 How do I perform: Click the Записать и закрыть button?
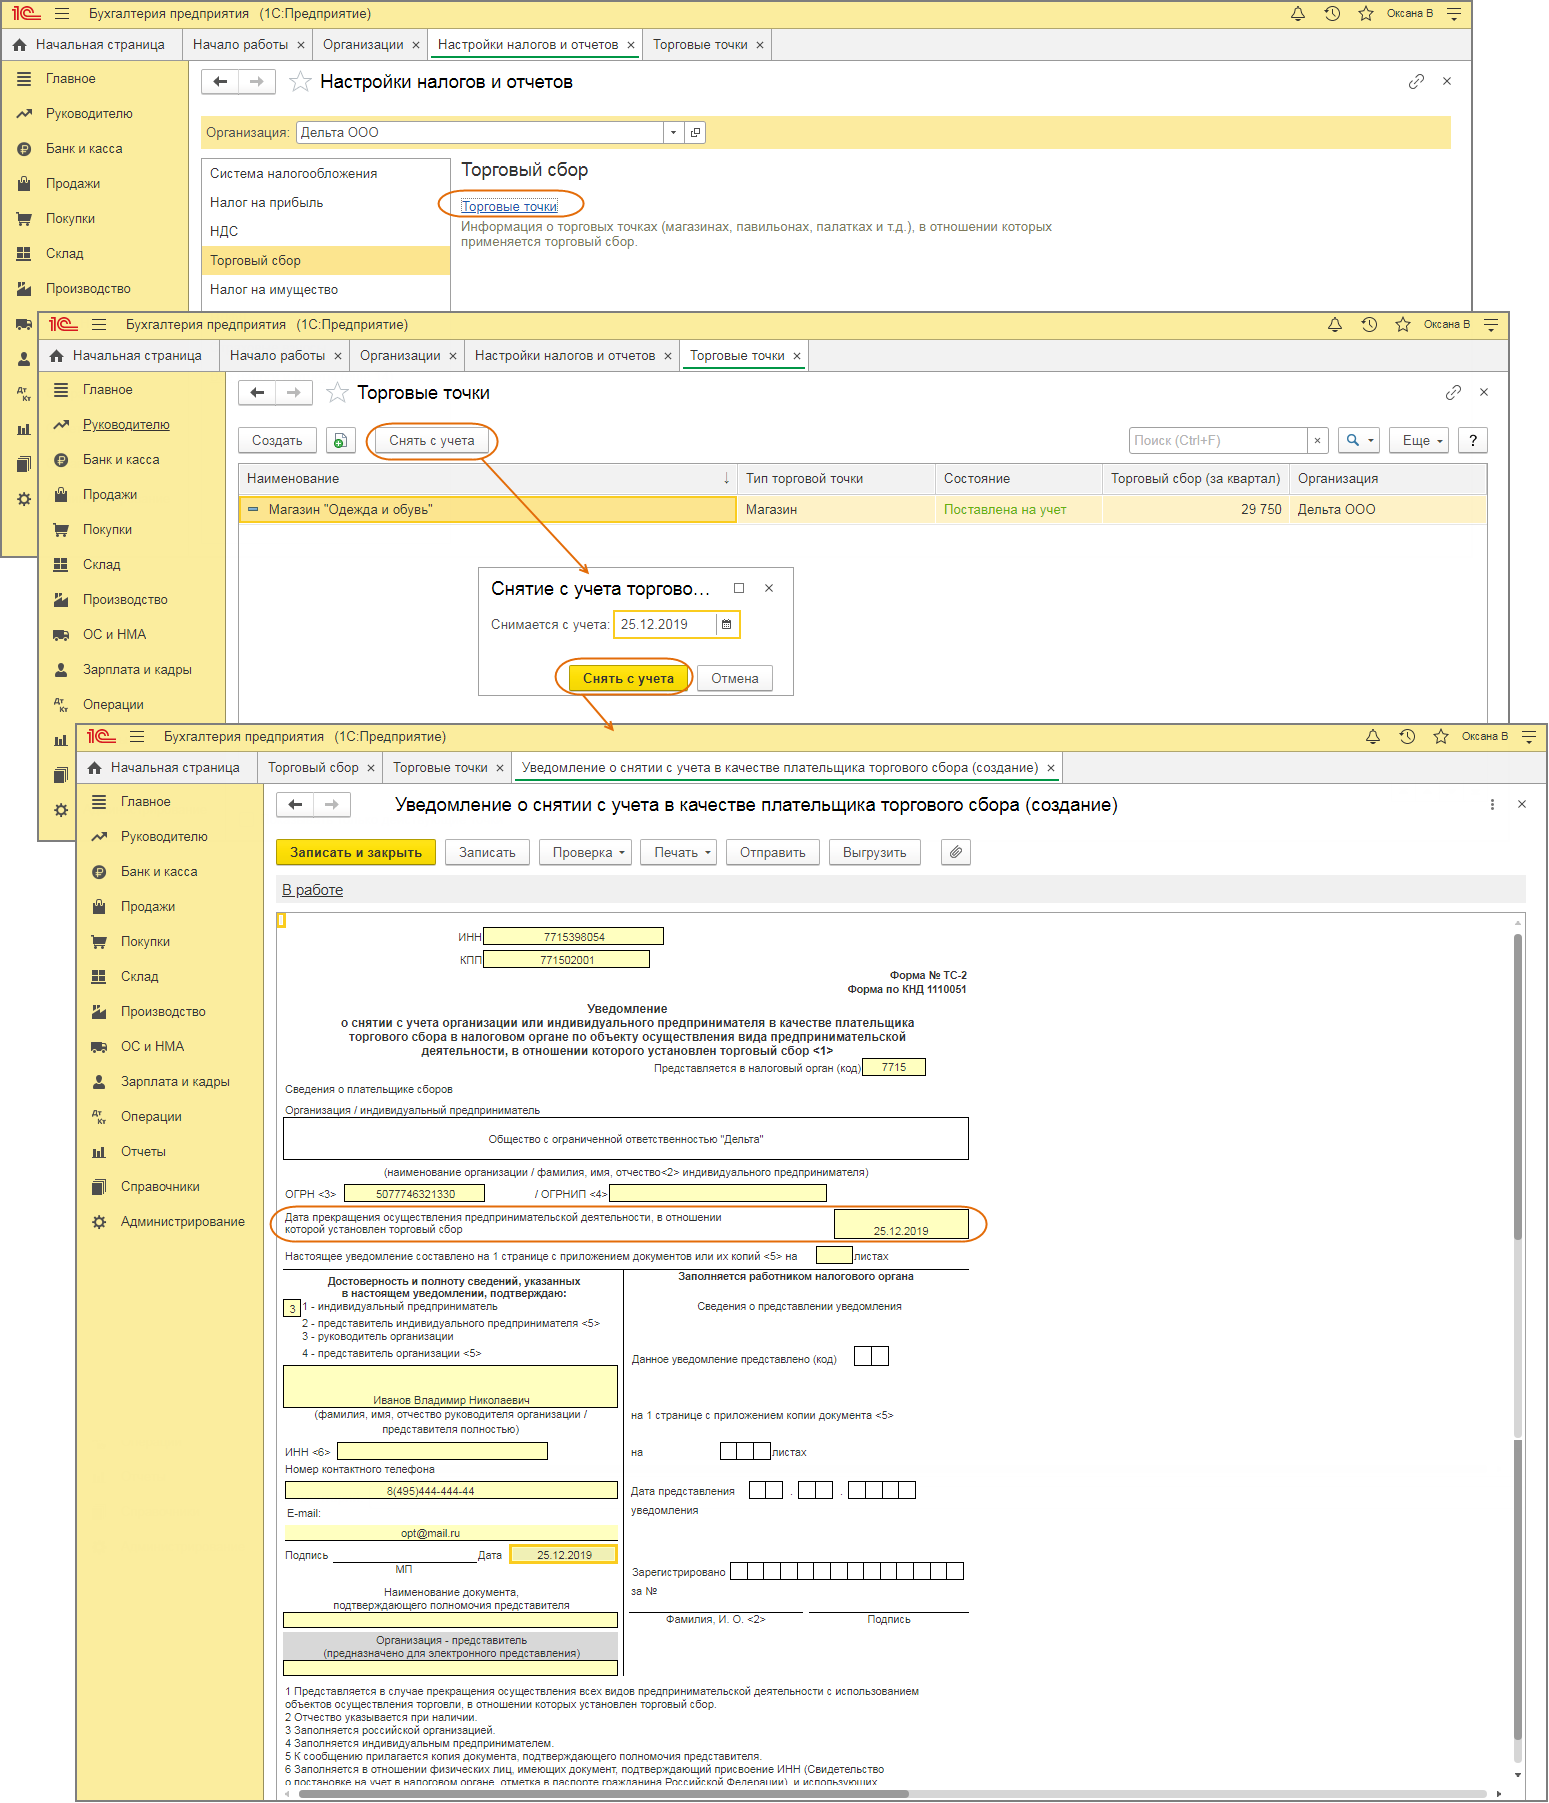356,852
